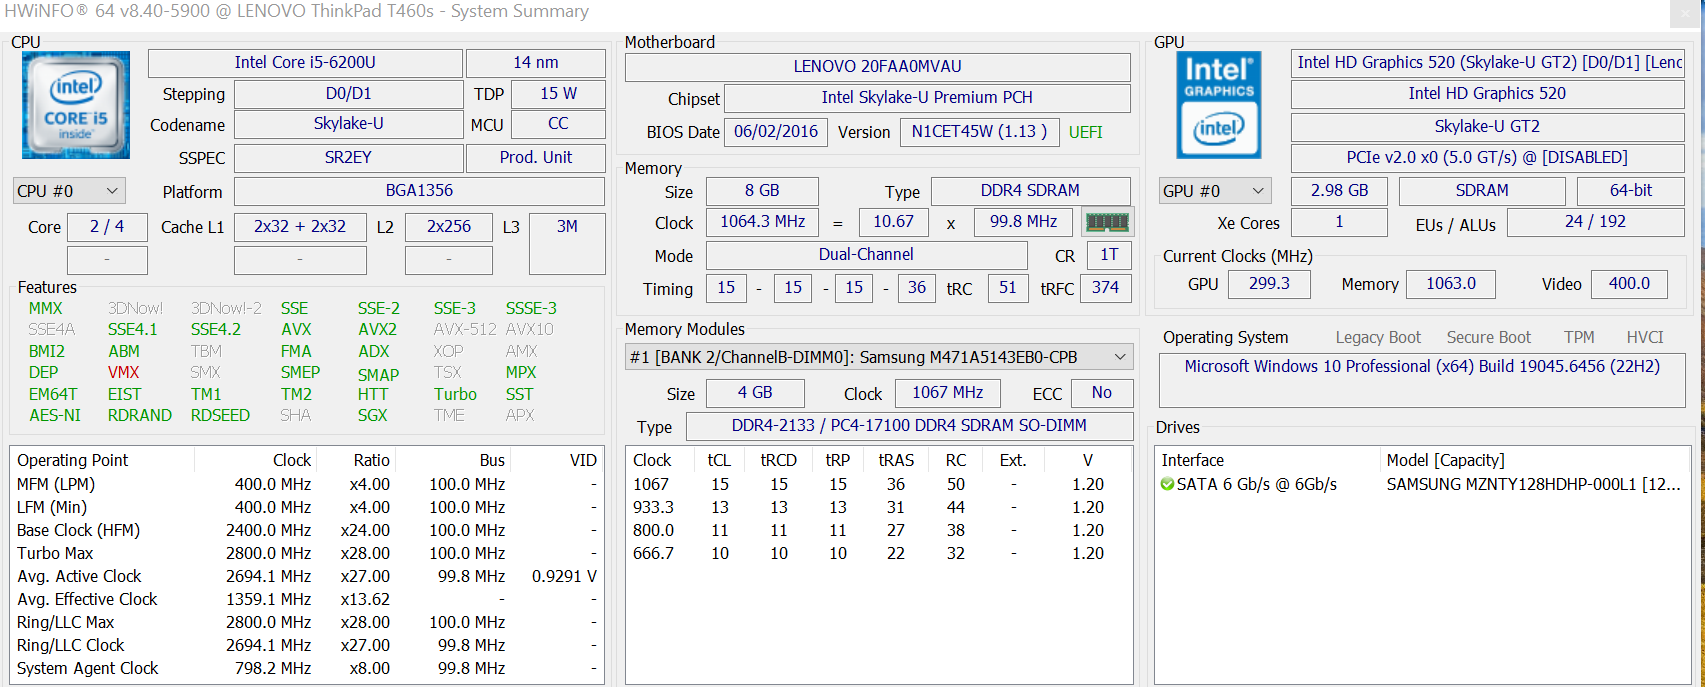Click the Microsoft Windows 10 Professional OS field

tap(1421, 367)
